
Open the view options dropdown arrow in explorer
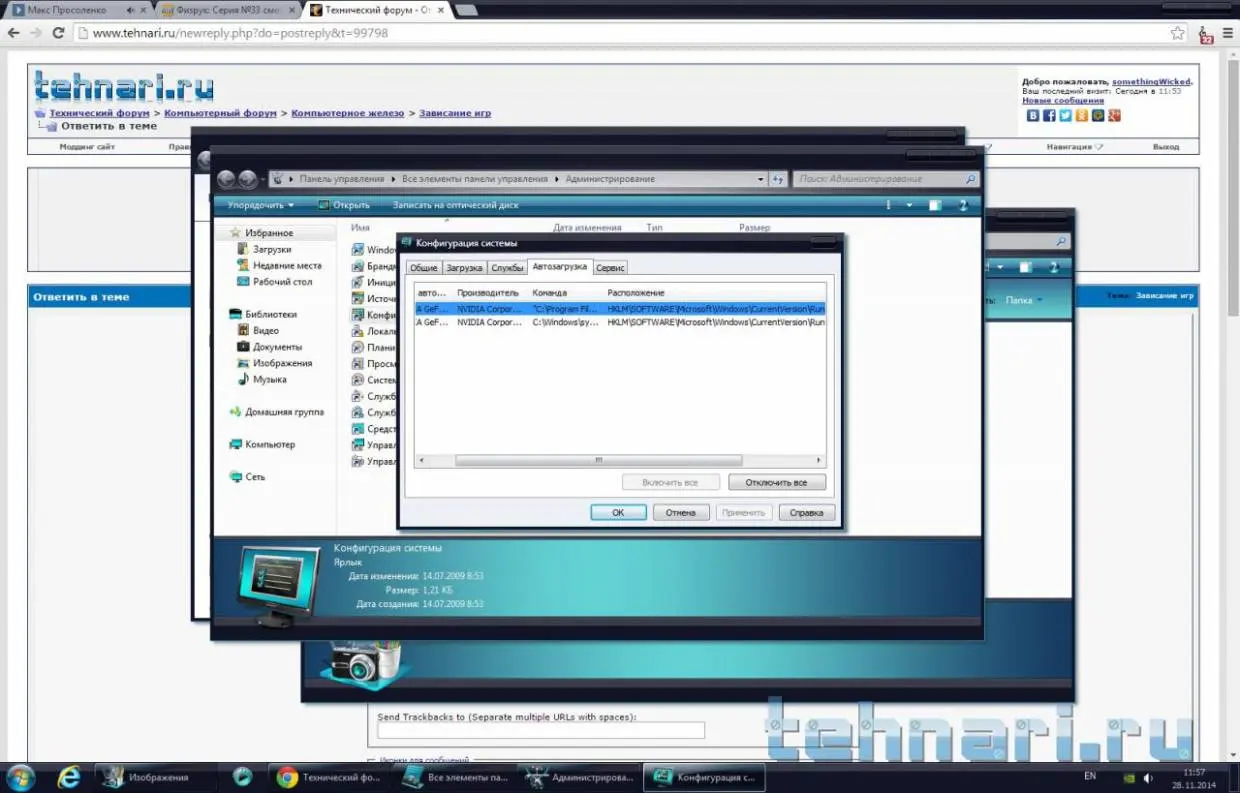click(x=909, y=205)
